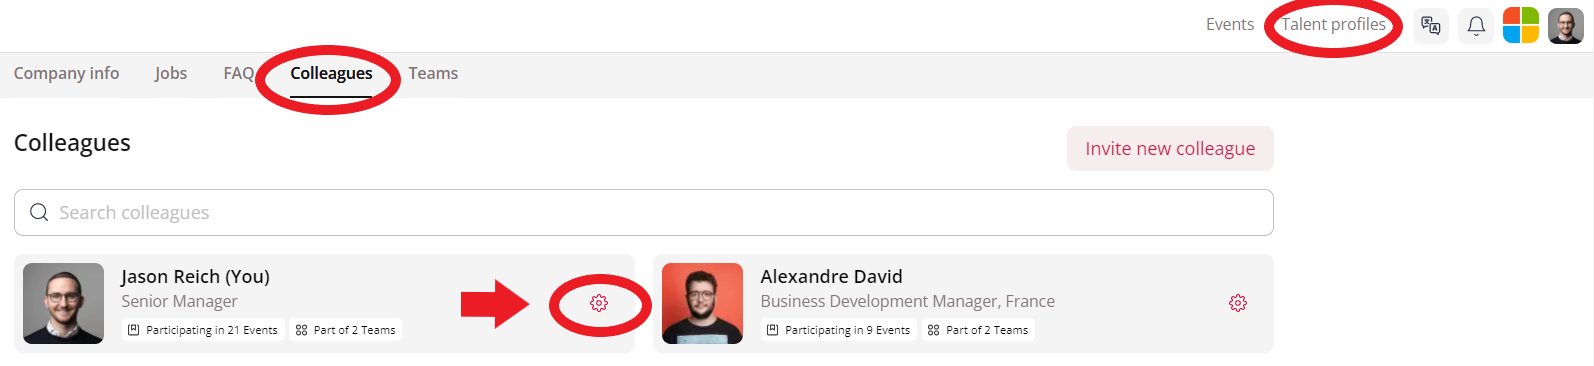Click Alexandre David's profile photo
This screenshot has height=366, width=1594.
(702, 303)
